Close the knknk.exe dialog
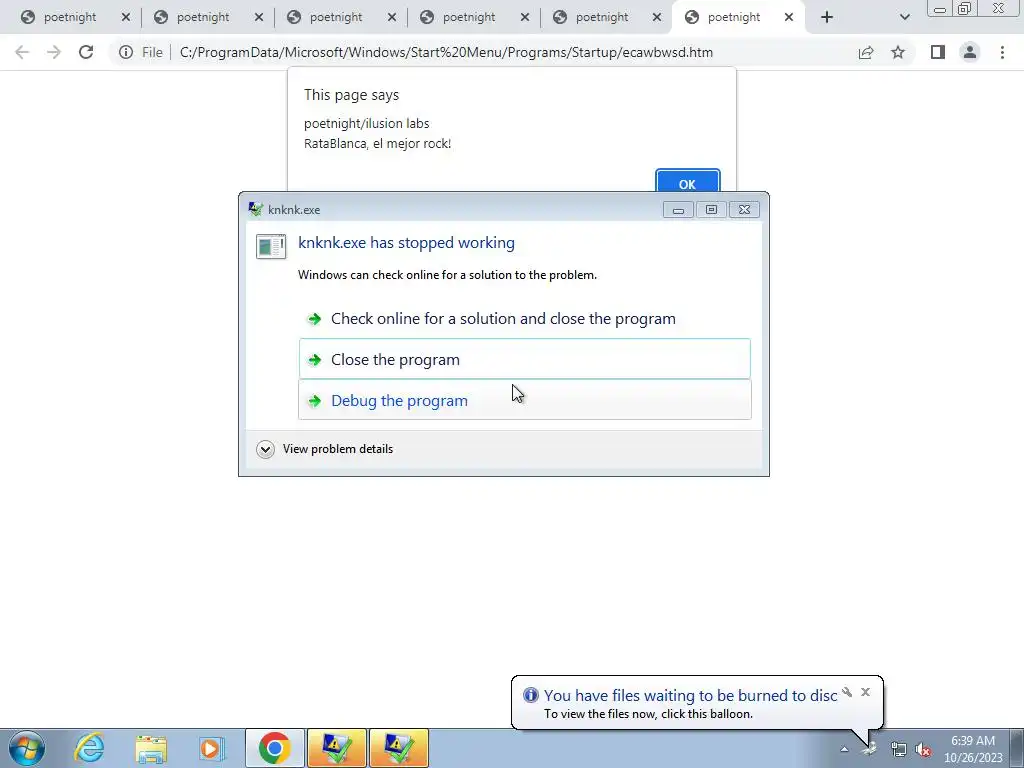1024x768 pixels. (x=744, y=210)
